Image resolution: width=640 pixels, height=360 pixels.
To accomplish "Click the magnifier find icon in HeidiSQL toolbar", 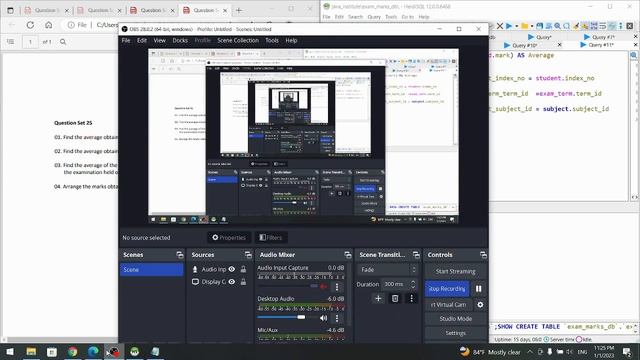I will click(557, 26).
